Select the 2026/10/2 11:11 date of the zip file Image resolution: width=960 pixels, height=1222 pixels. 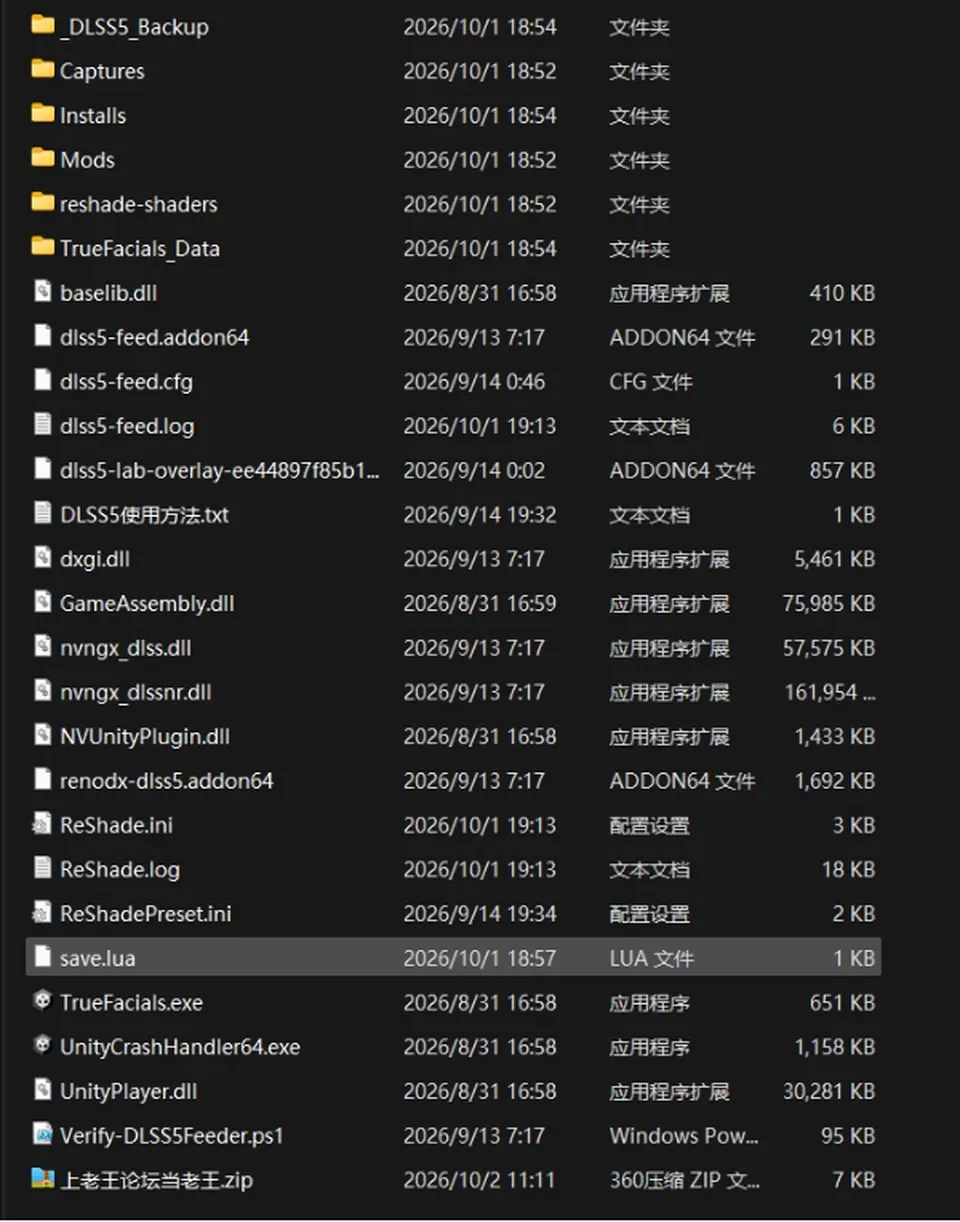coord(479,1179)
